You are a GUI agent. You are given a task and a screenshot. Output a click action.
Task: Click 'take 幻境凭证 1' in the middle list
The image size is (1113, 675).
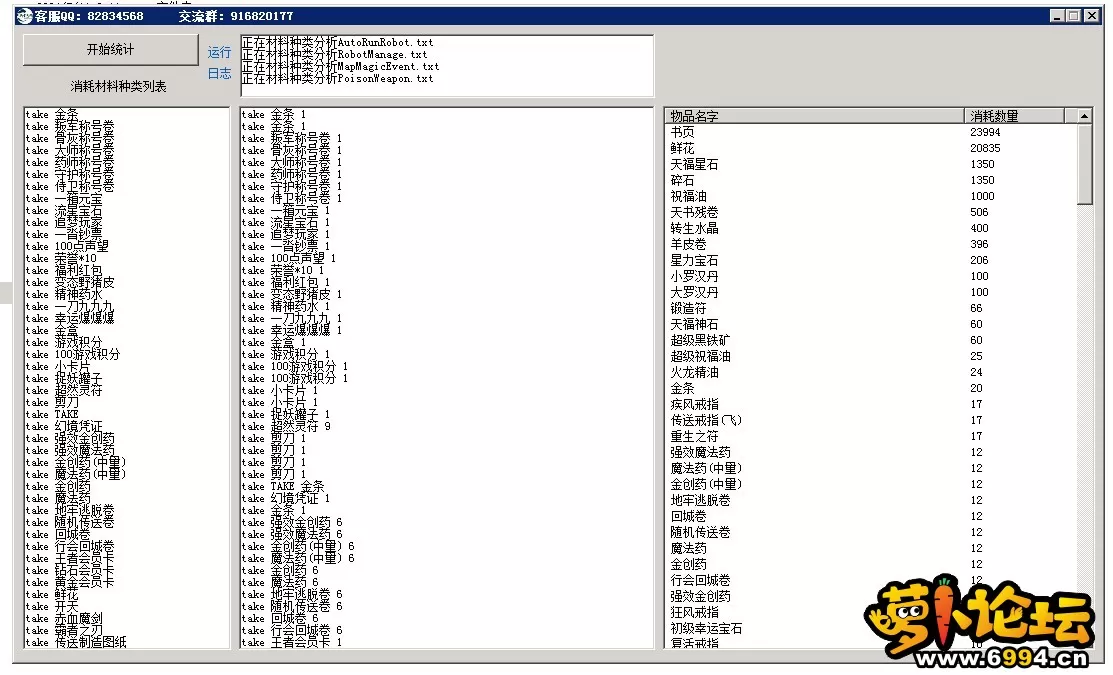(285, 498)
